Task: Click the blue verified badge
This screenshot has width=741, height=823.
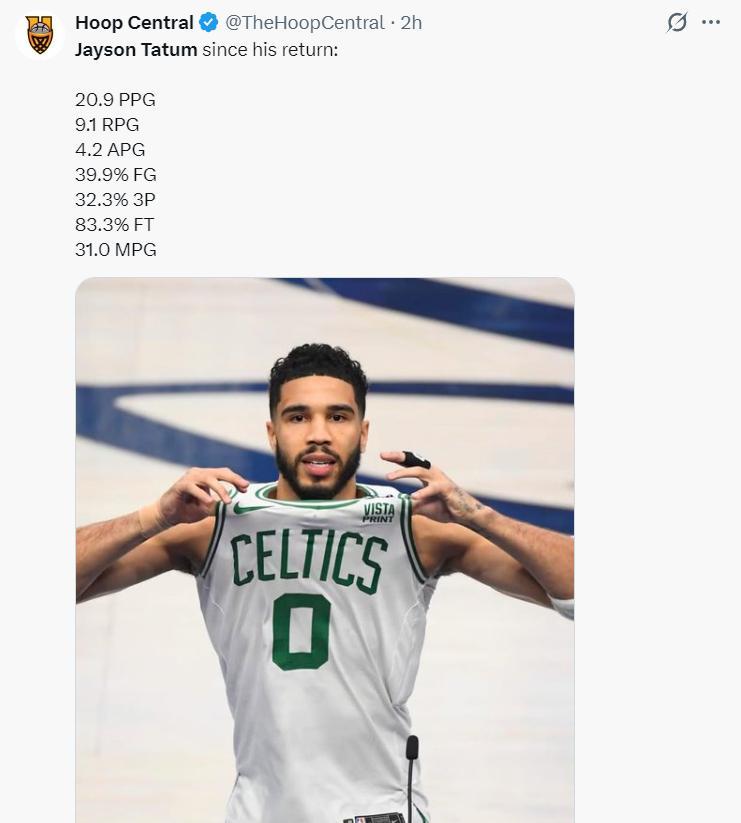Action: click(x=208, y=22)
